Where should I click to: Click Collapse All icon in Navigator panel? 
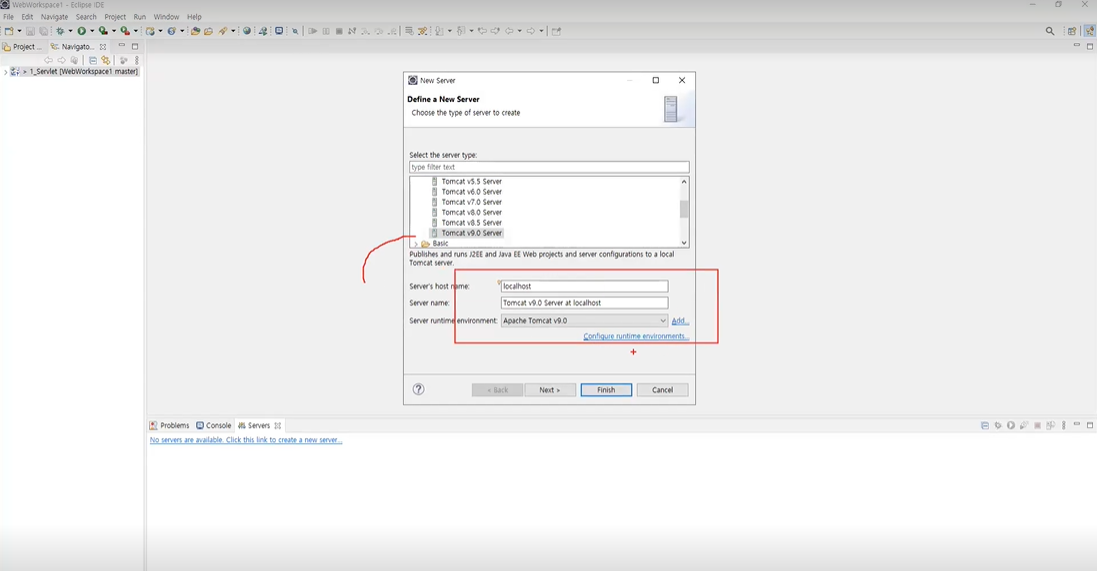pyautogui.click(x=92, y=60)
